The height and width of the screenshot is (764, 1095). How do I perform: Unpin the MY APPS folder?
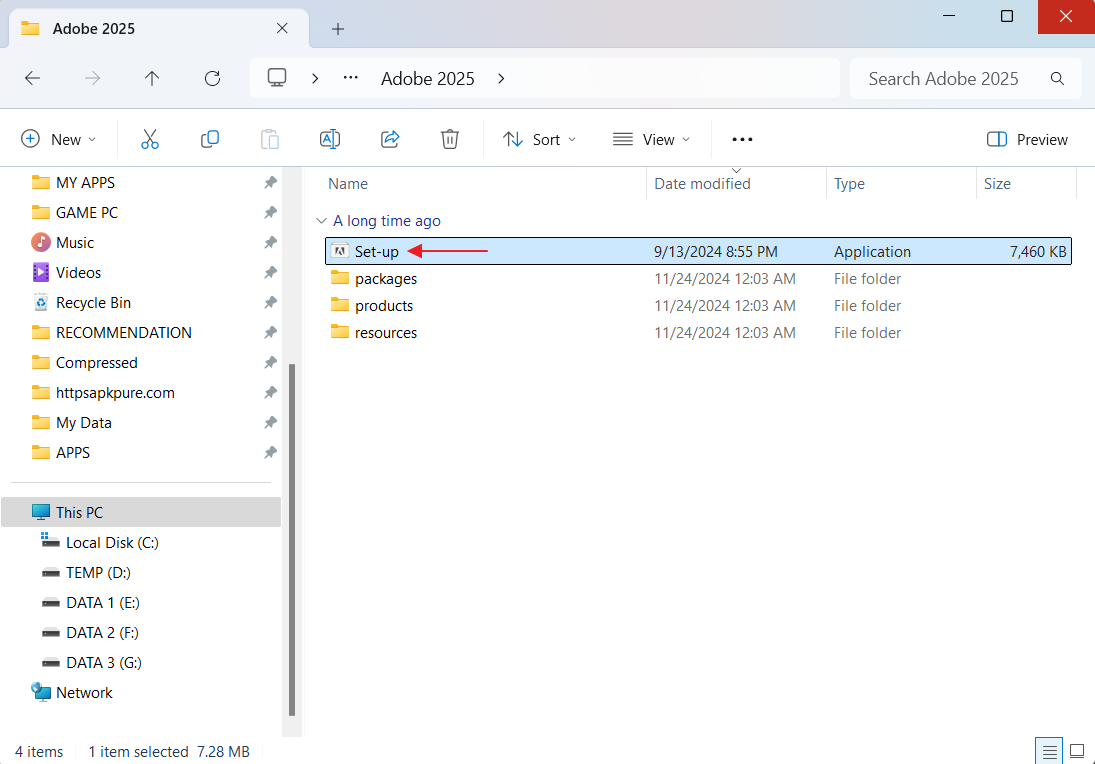(270, 183)
